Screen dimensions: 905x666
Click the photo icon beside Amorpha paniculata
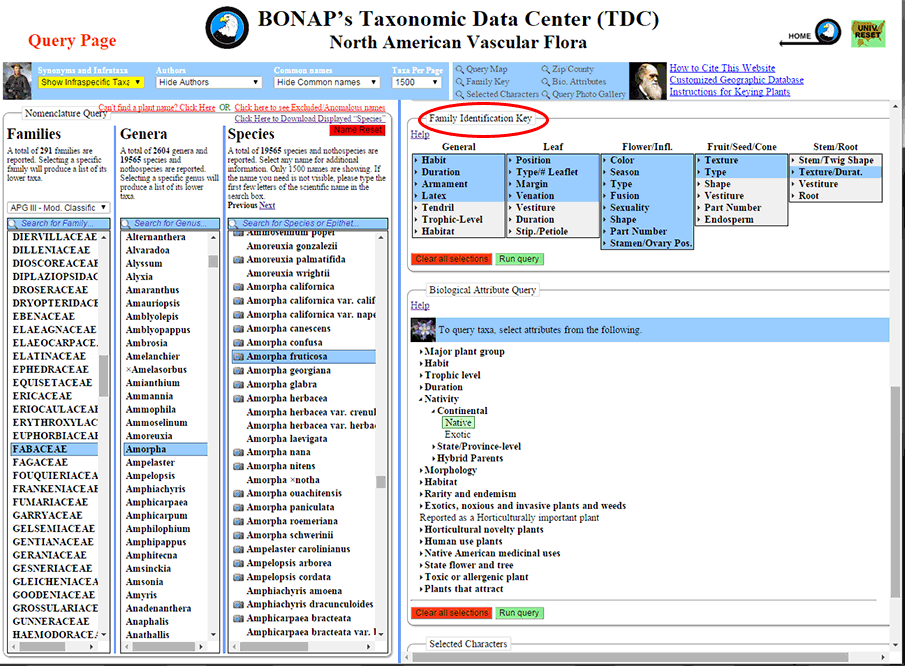click(238, 508)
